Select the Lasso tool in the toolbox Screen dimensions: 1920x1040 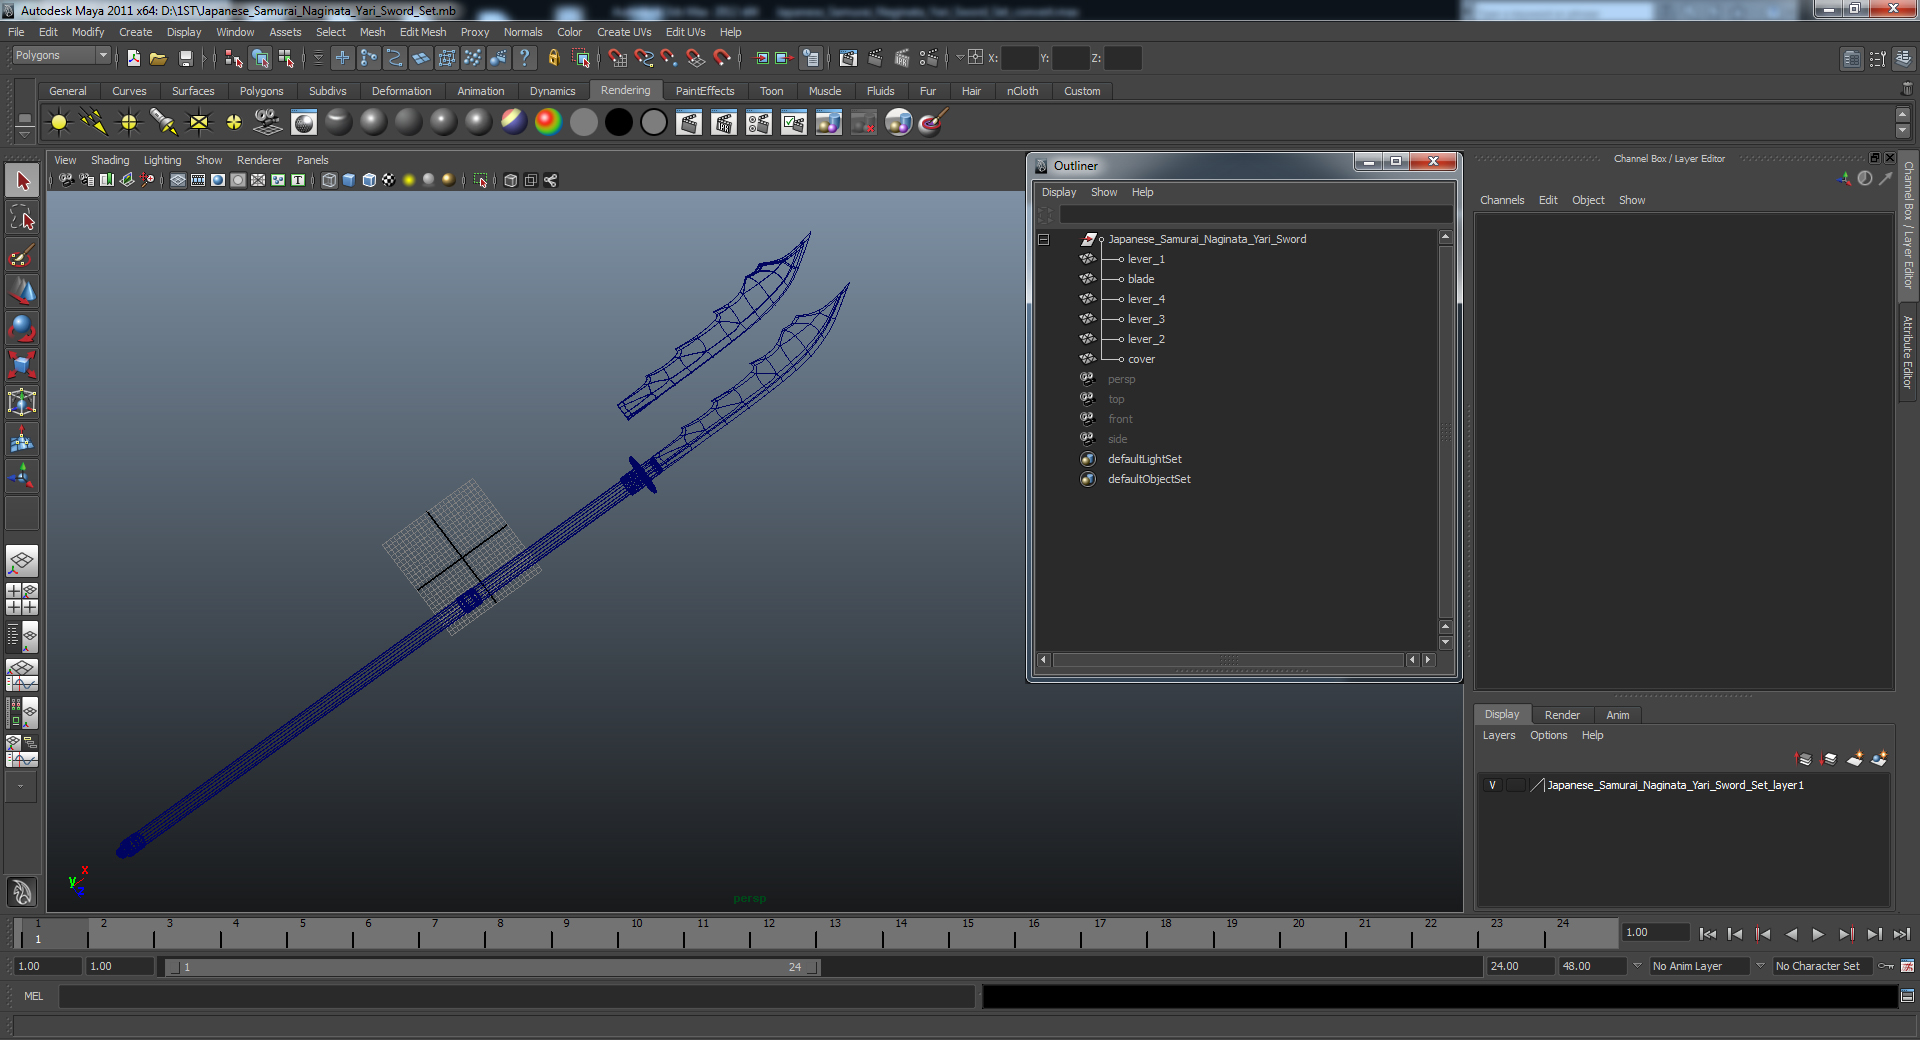[22, 218]
